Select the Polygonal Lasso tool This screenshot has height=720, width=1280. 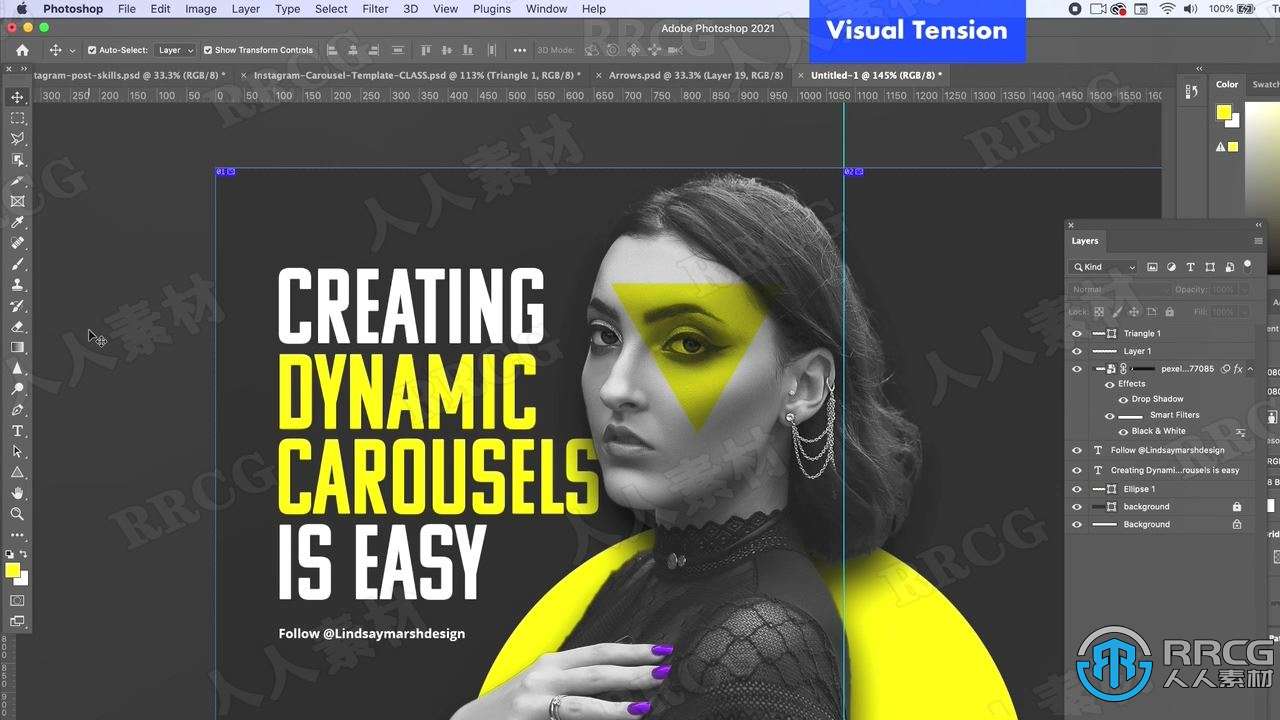[x=17, y=139]
